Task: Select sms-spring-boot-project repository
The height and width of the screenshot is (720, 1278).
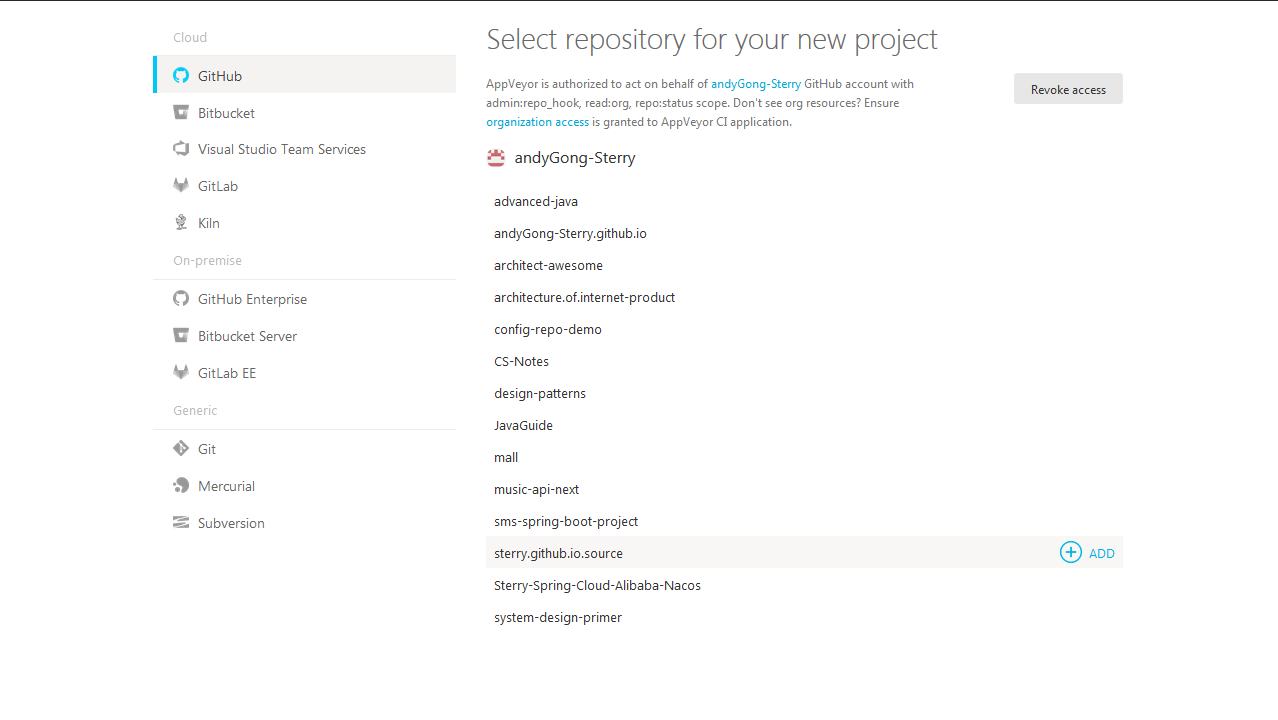Action: (x=804, y=521)
